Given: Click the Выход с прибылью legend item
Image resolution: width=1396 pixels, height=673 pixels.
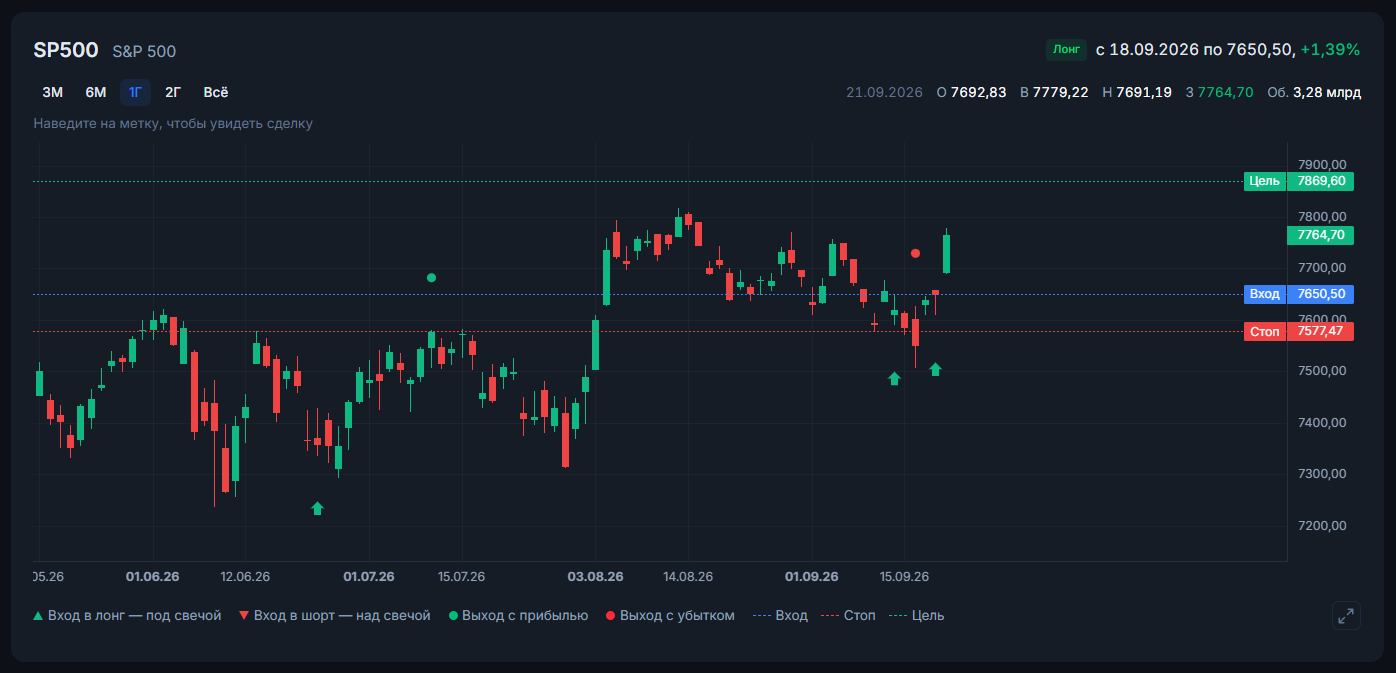Looking at the screenshot, I should click(x=518, y=615).
